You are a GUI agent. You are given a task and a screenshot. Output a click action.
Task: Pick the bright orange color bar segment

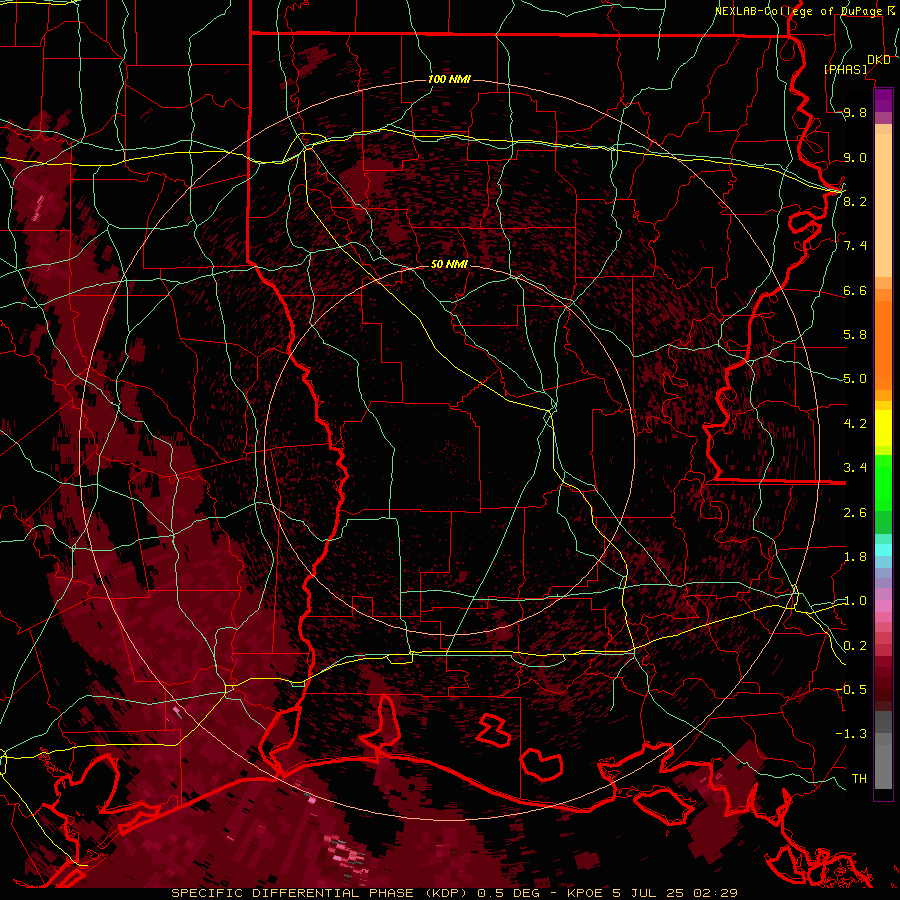coord(883,344)
